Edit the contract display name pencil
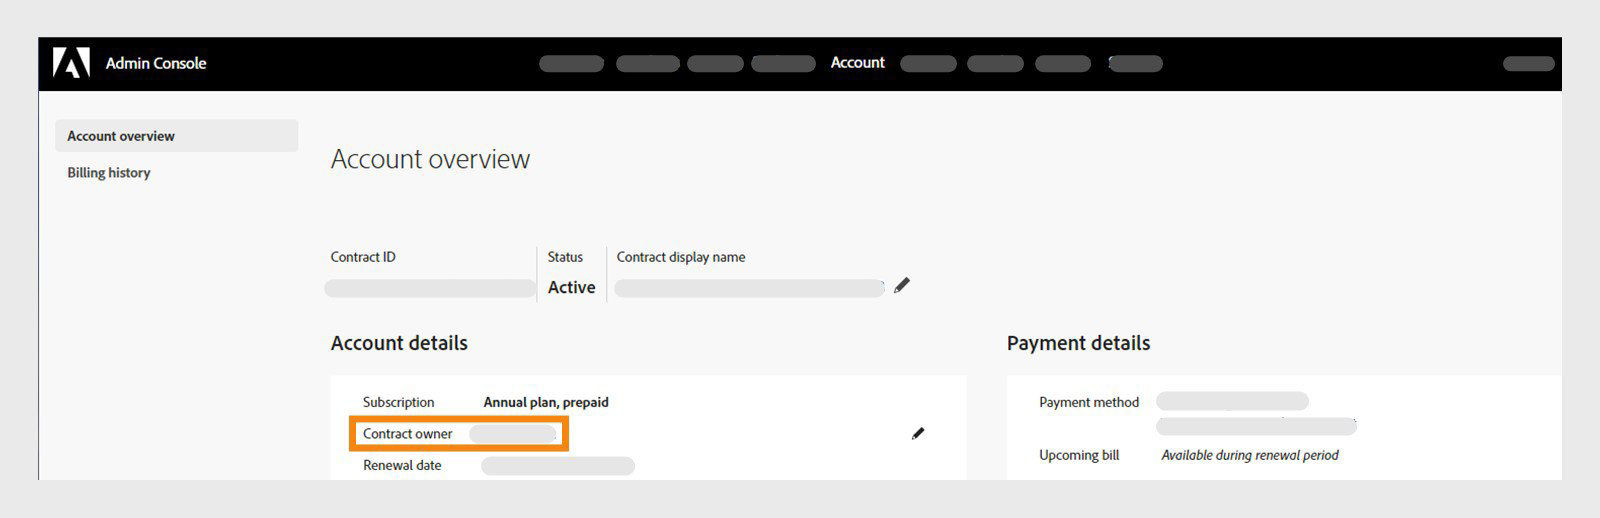1600x518 pixels. click(x=902, y=285)
